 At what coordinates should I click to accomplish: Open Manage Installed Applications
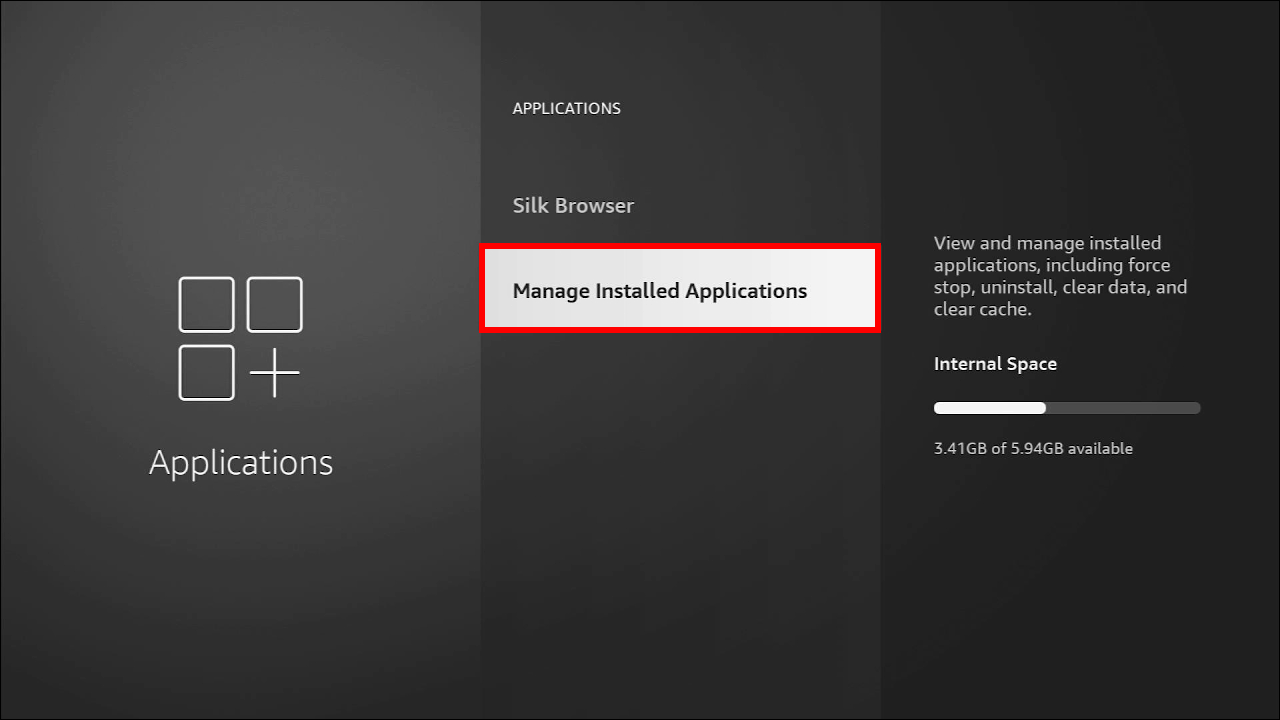click(680, 290)
